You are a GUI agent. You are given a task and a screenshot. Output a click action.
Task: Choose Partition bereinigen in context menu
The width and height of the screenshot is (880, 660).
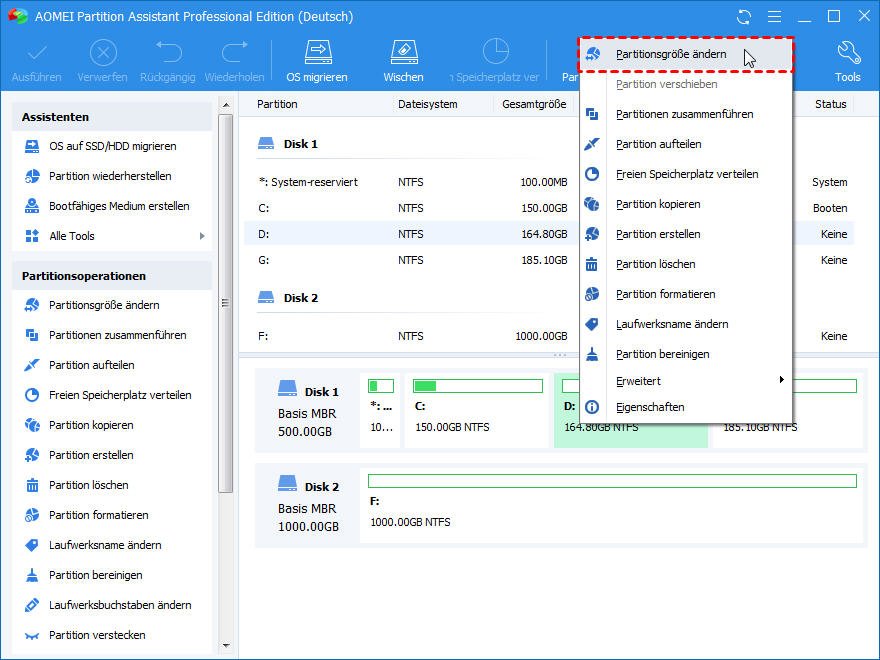(x=686, y=355)
